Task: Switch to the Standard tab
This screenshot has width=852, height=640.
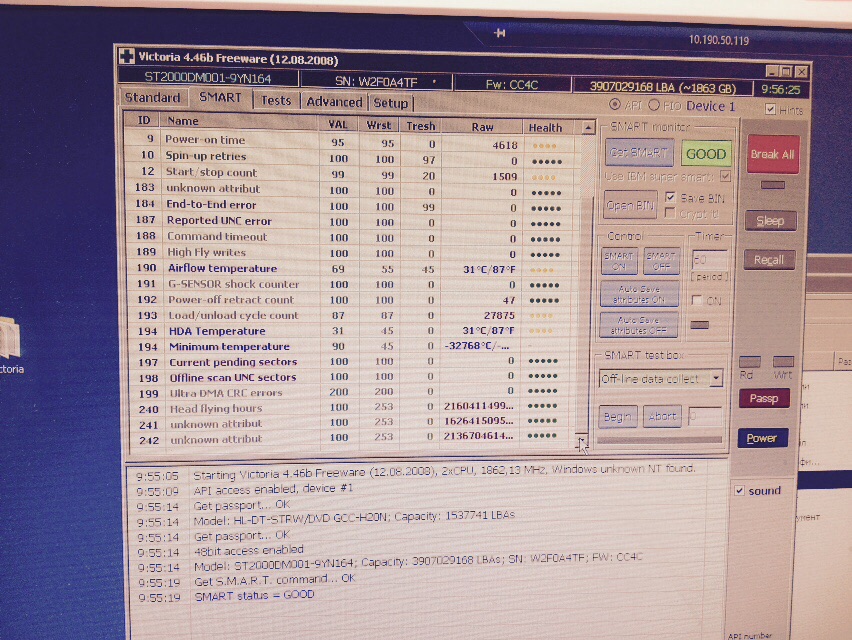Action: [x=153, y=98]
